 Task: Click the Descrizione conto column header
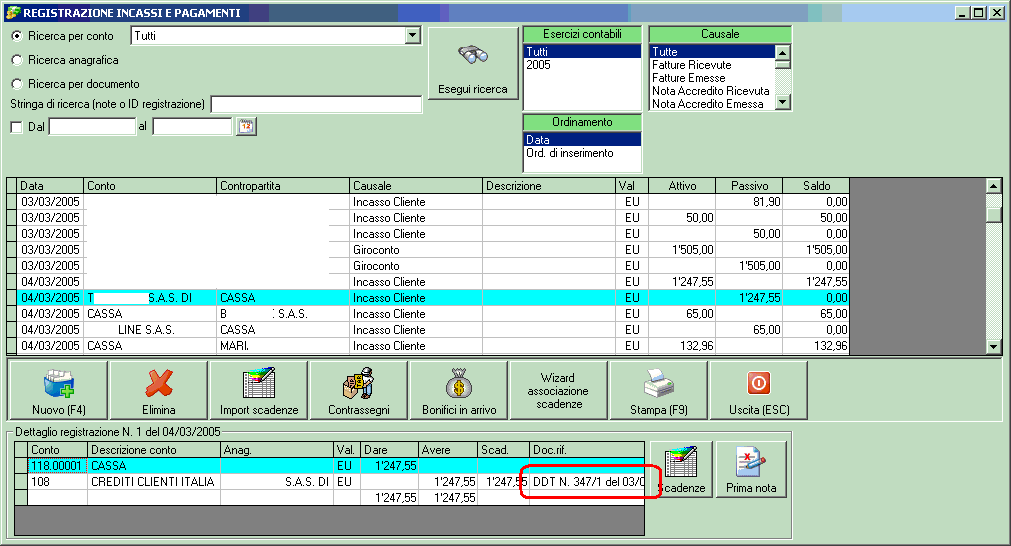click(x=154, y=450)
